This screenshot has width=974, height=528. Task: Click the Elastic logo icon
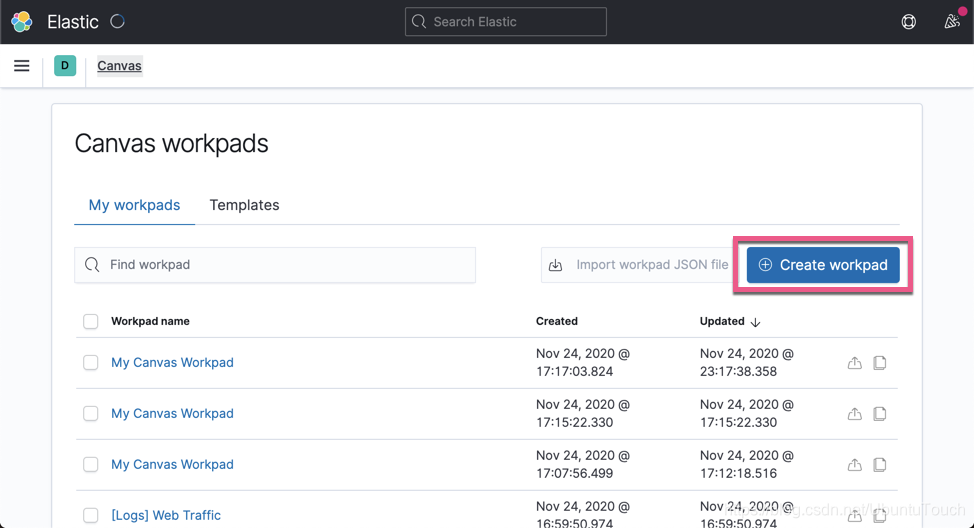(22, 22)
